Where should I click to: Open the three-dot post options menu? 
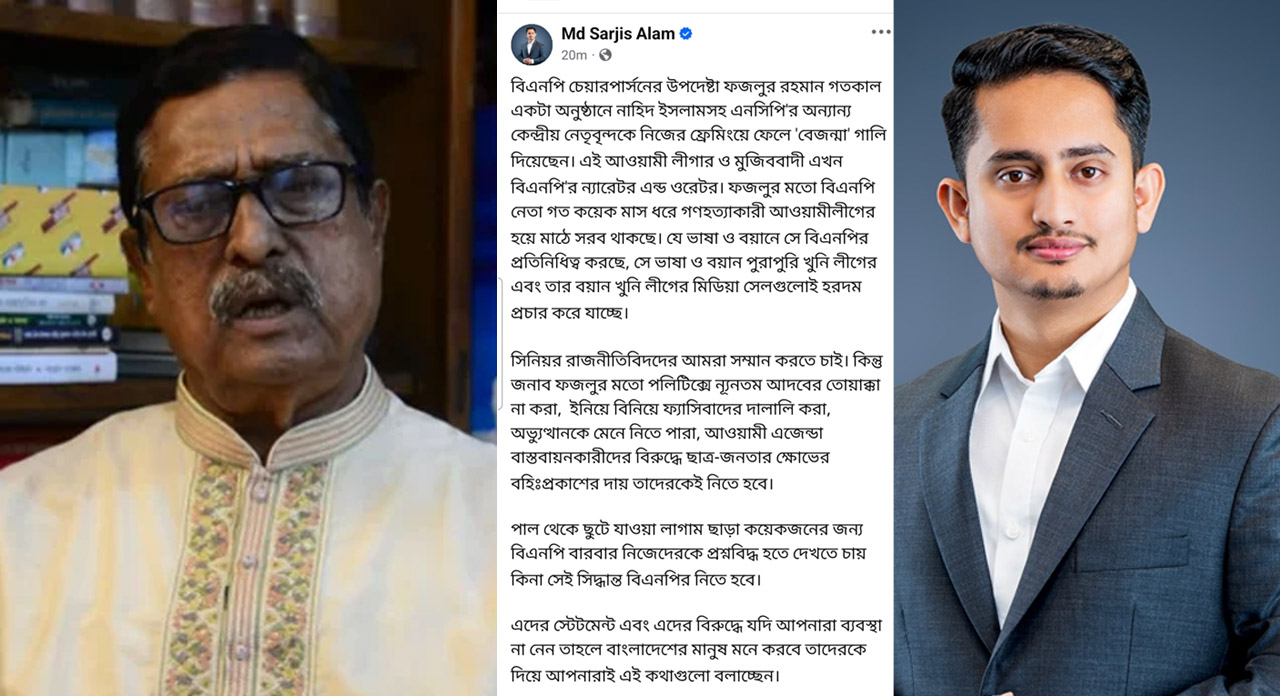pos(880,32)
